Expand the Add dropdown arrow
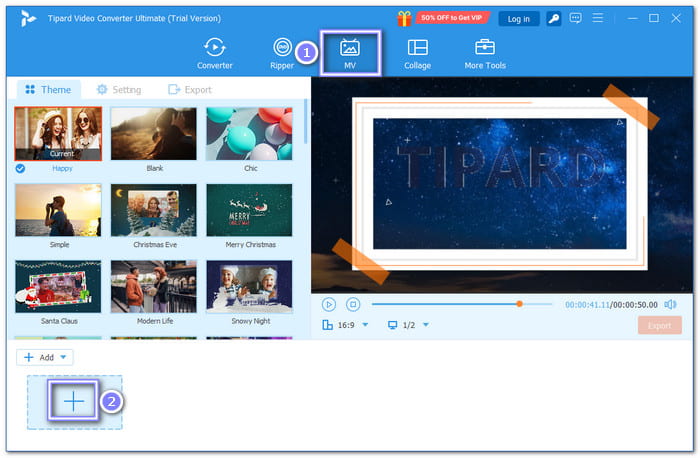The height and width of the screenshot is (458, 700). [63, 357]
